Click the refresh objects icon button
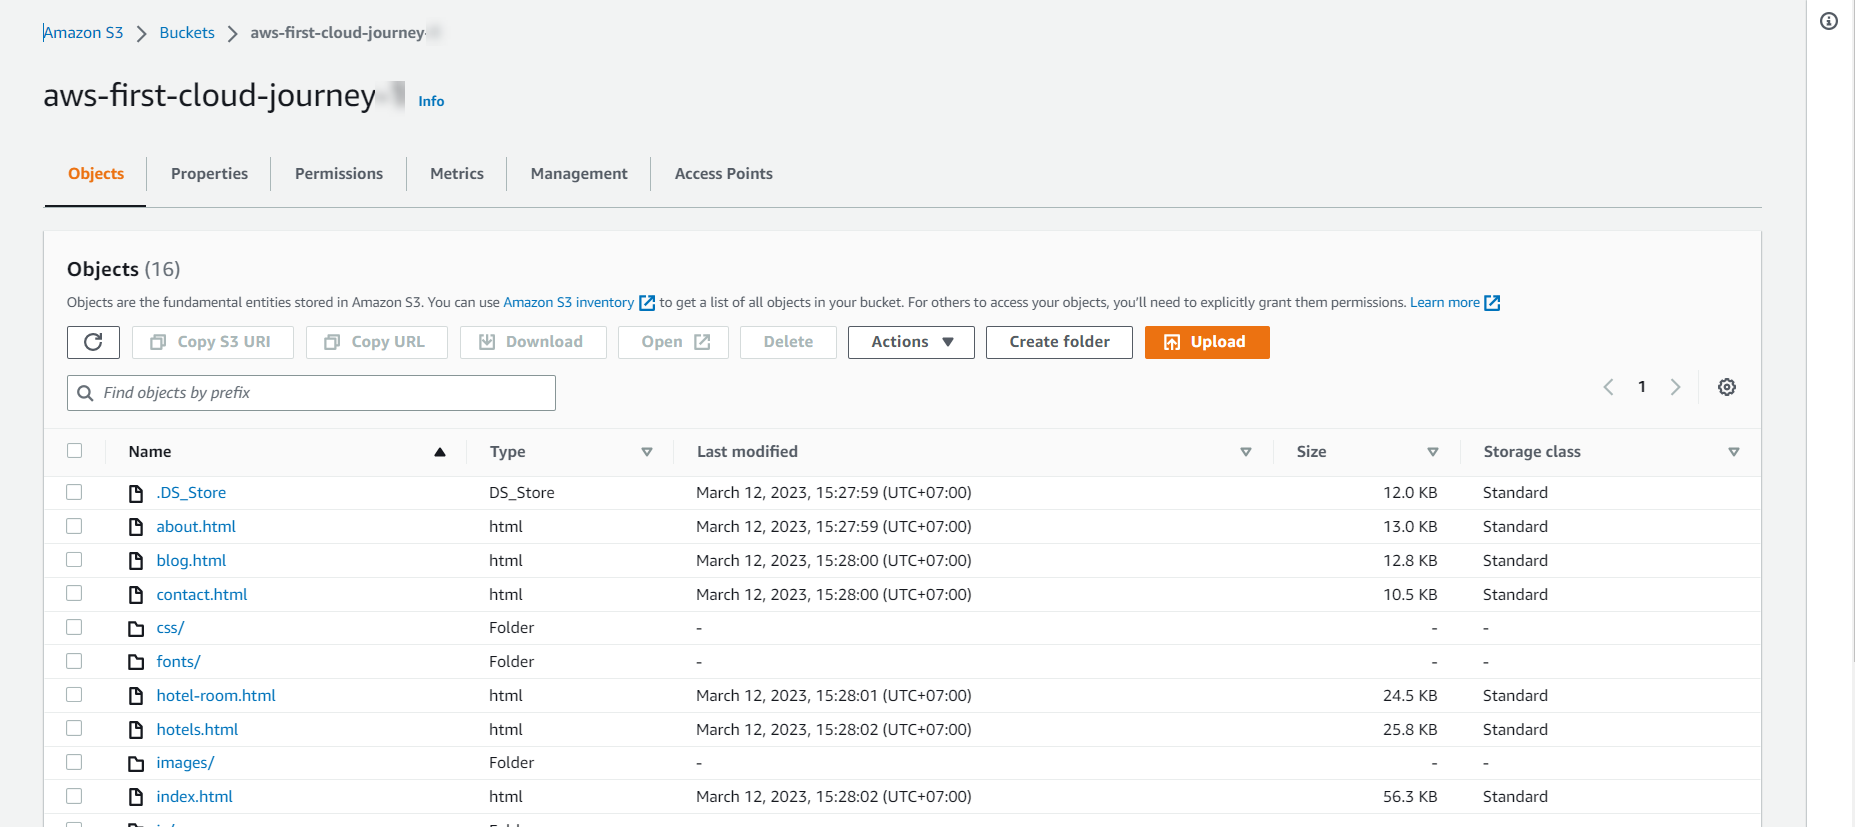The width and height of the screenshot is (1855, 827). tap(93, 342)
